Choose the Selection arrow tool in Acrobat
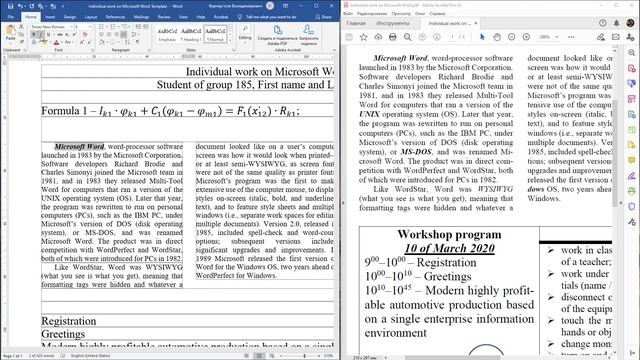The width and height of the screenshot is (640, 360). pyautogui.click(x=482, y=37)
